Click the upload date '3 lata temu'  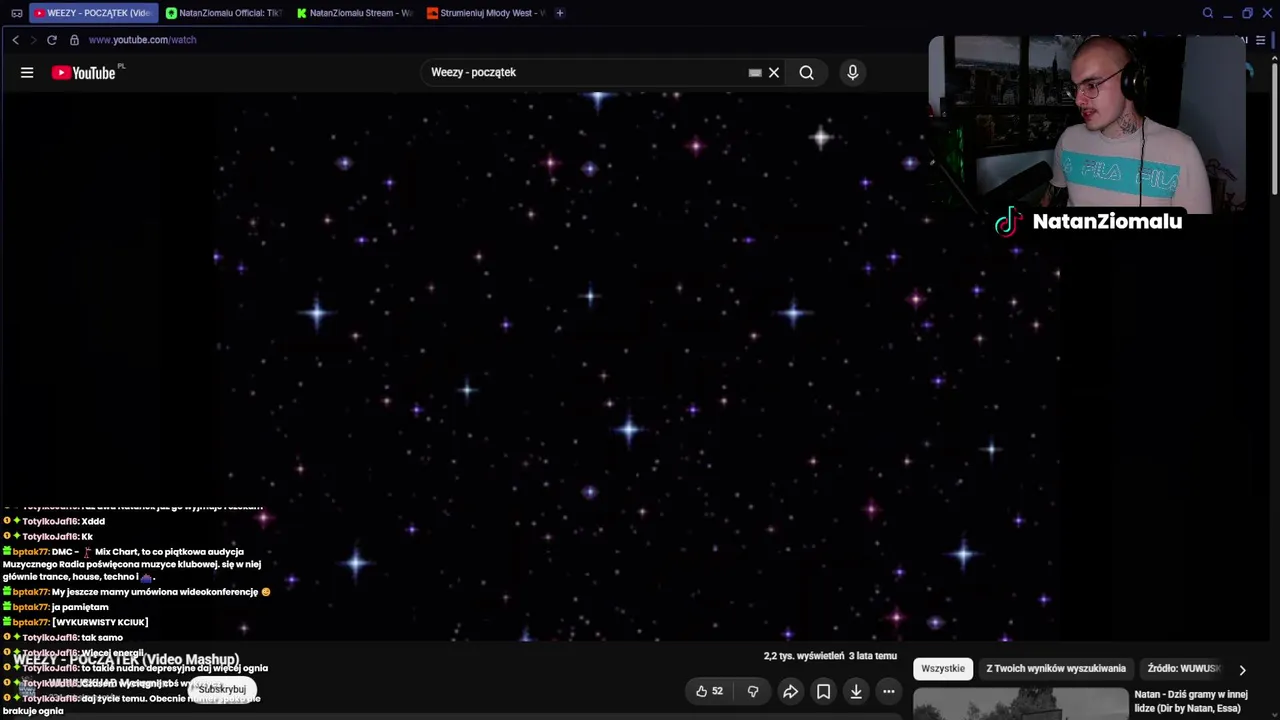(873, 656)
